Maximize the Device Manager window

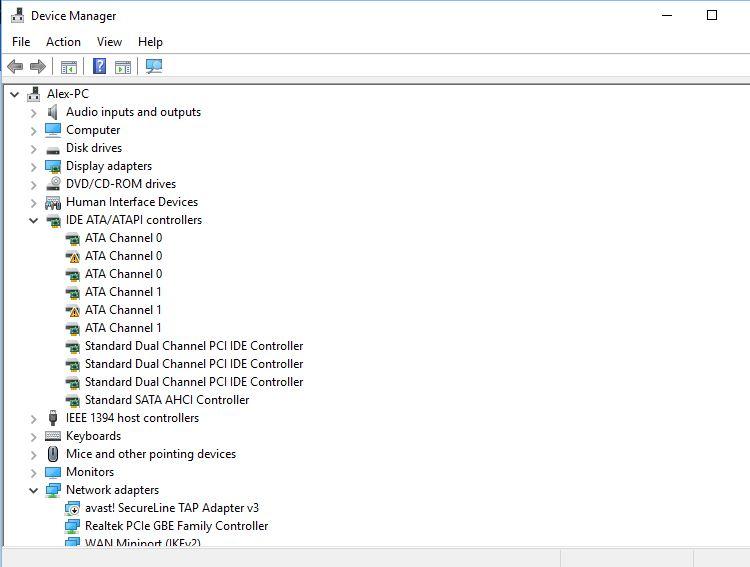712,15
